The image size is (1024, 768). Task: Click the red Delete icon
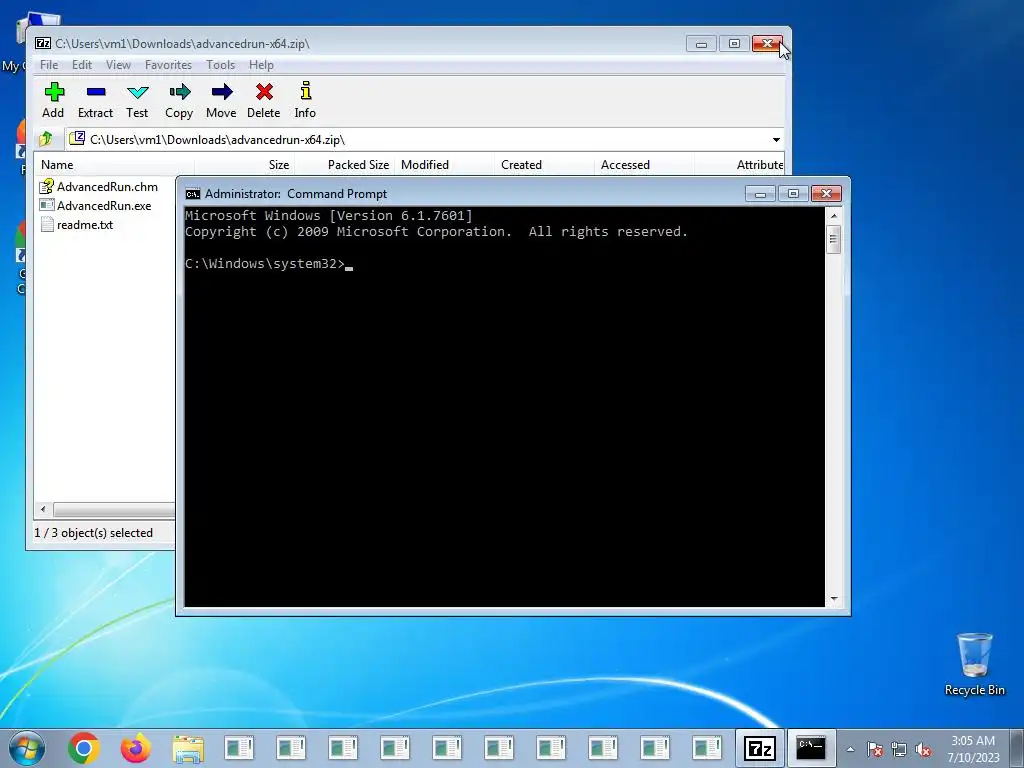(264, 101)
